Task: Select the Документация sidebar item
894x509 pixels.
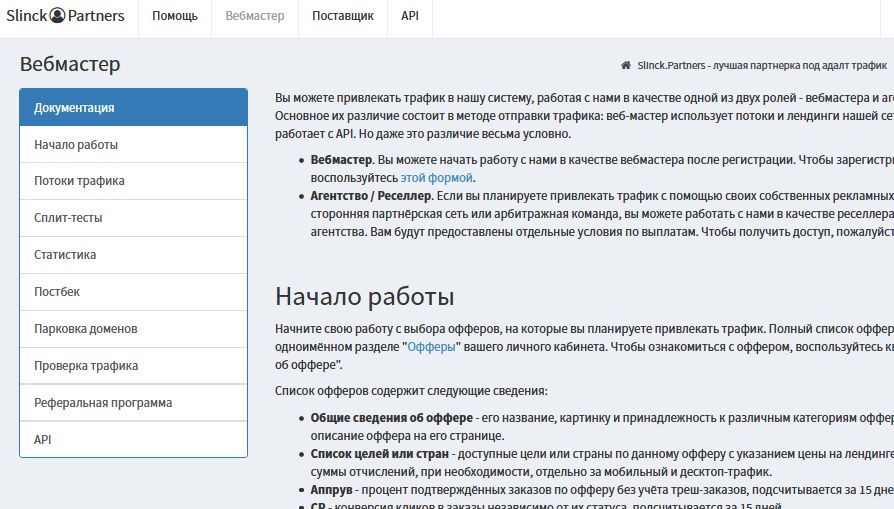Action: pyautogui.click(x=133, y=108)
